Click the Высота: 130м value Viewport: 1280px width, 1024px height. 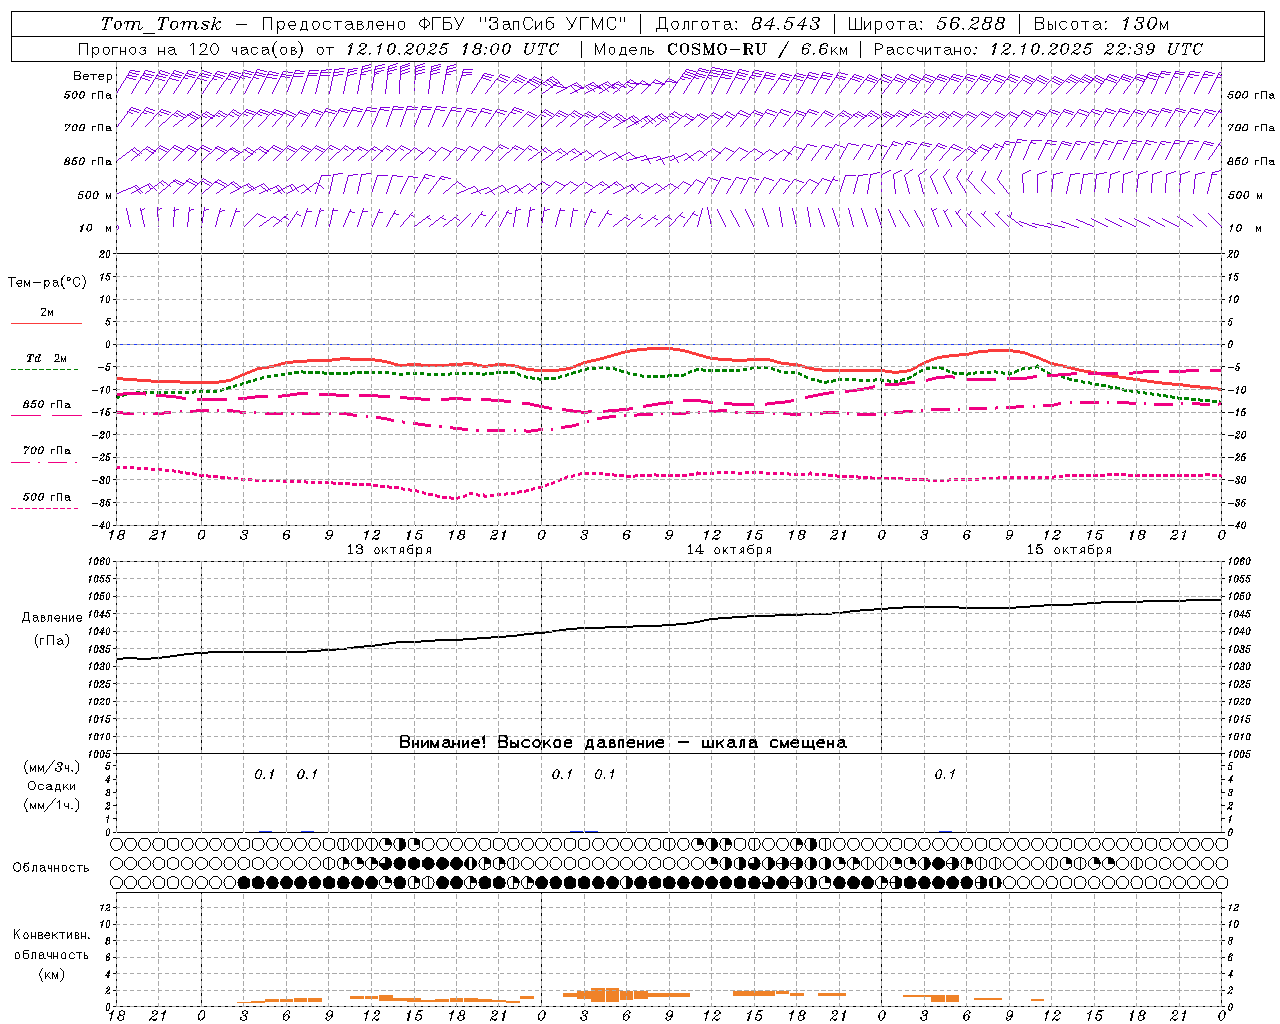(x=1101, y=24)
